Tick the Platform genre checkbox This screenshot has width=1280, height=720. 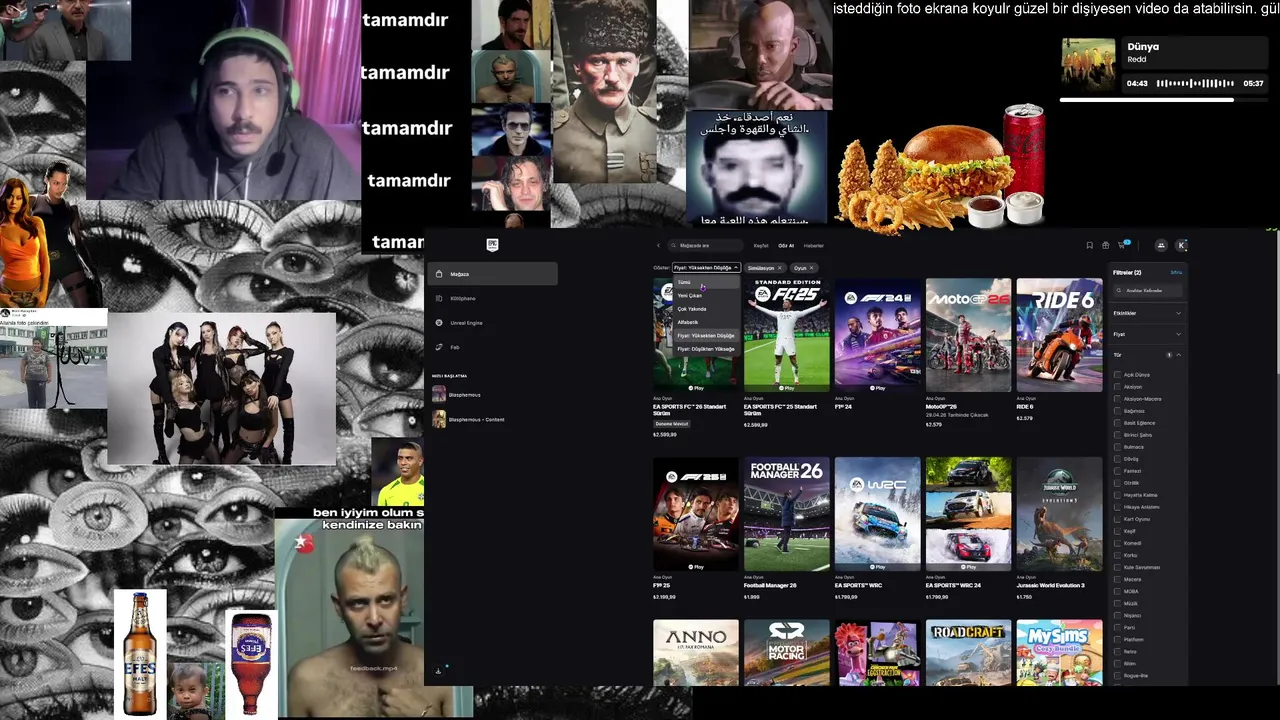point(1117,639)
